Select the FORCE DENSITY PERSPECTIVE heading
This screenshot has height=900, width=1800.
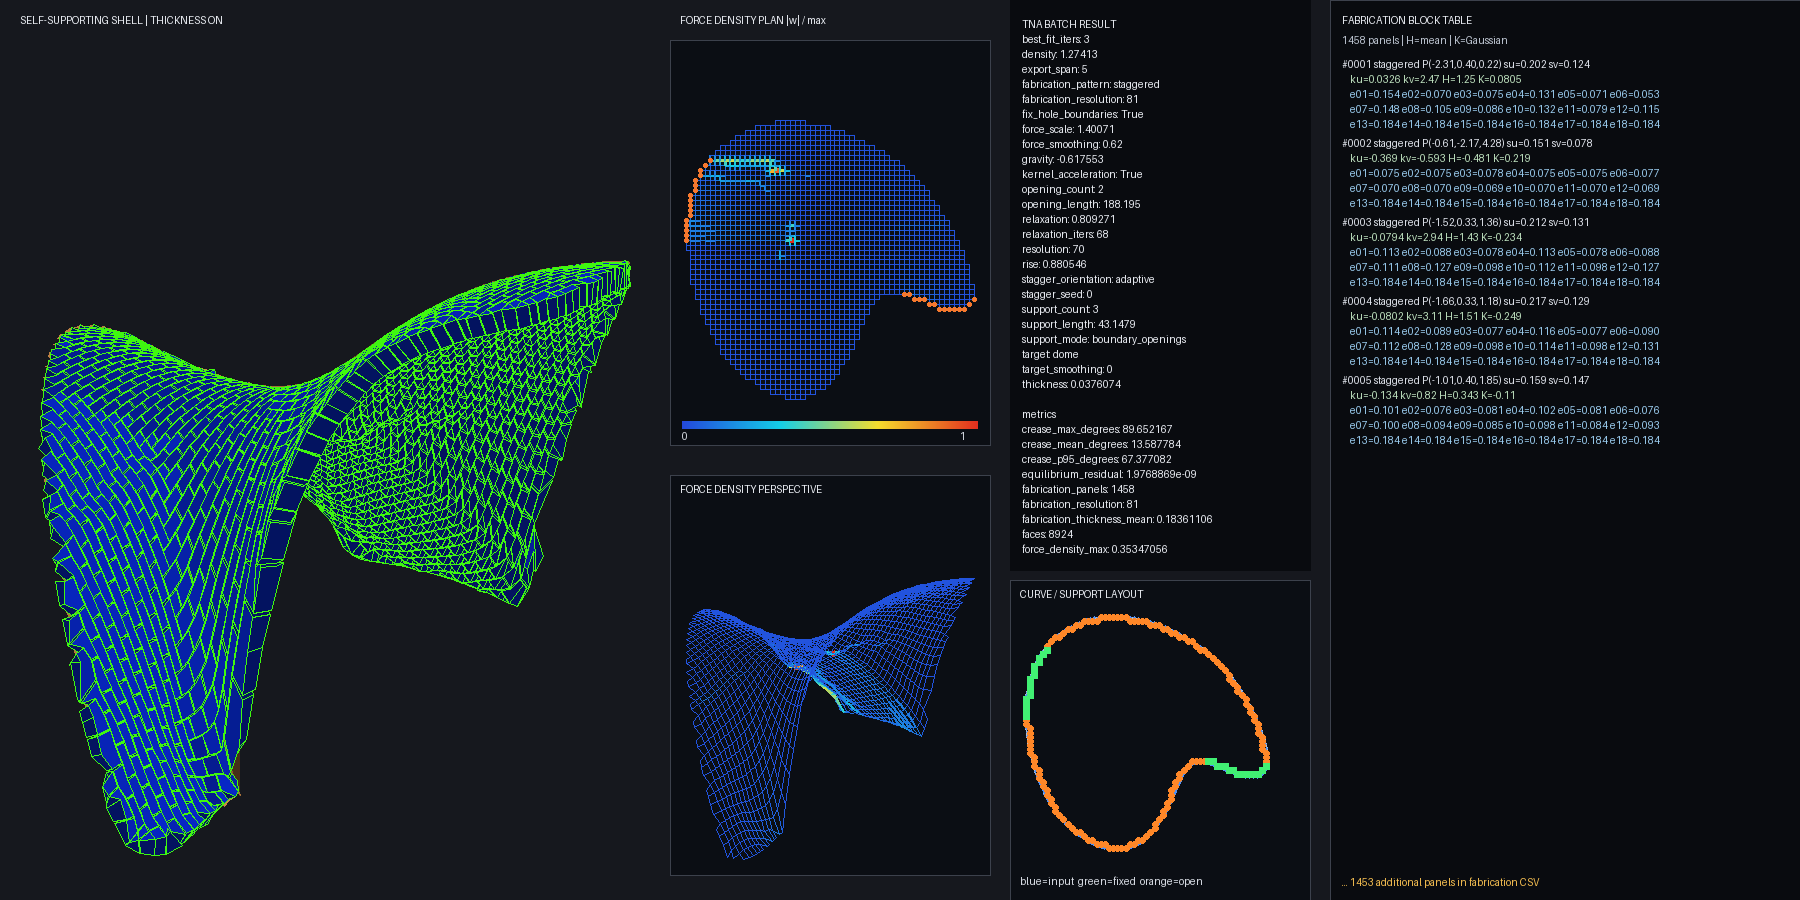pyautogui.click(x=751, y=489)
